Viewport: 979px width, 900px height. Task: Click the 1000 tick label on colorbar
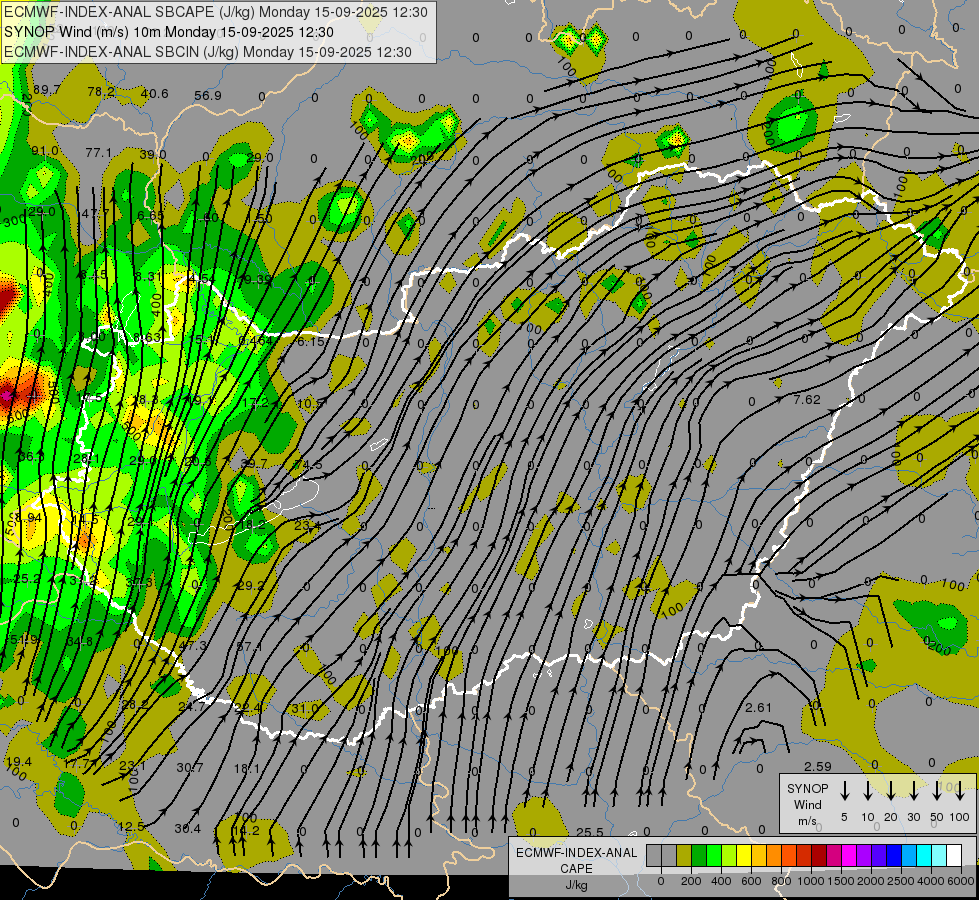click(811, 881)
